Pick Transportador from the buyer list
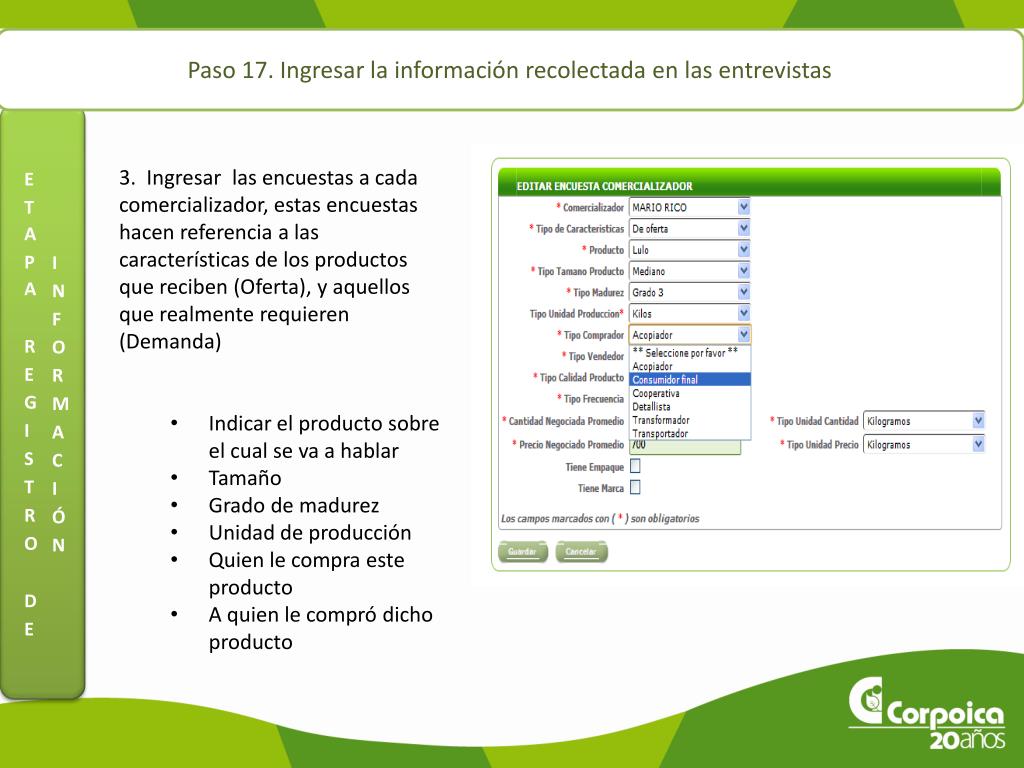Viewport: 1024px width, 768px height. tap(690, 433)
